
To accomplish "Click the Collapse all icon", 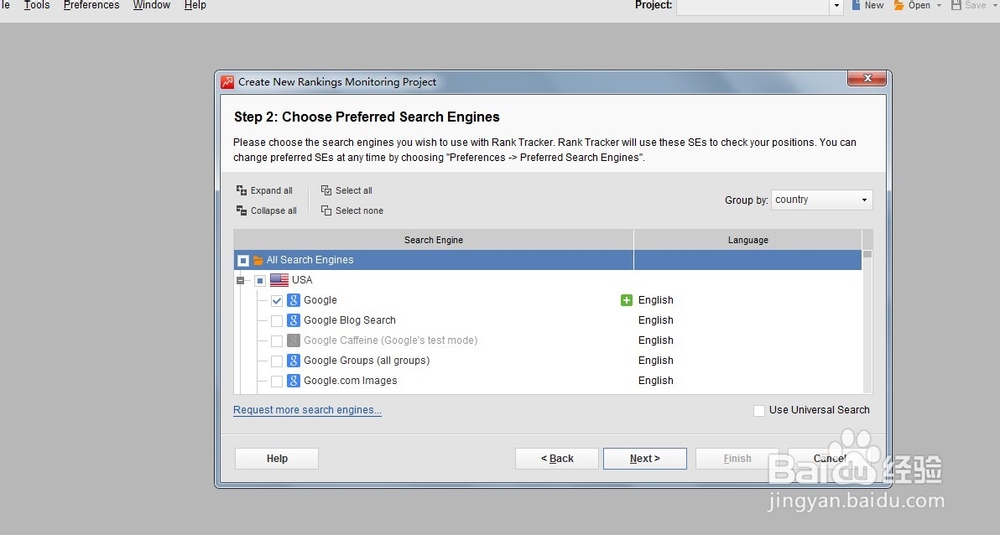I will pos(241,210).
